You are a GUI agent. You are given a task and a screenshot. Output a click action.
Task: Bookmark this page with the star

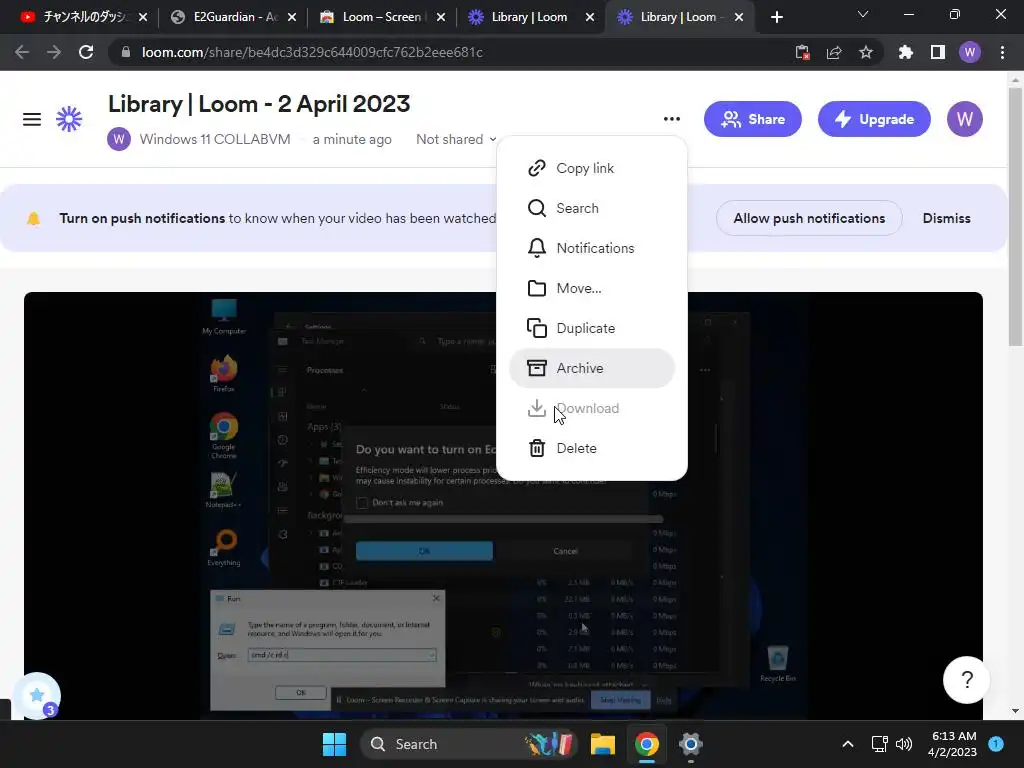click(x=865, y=52)
